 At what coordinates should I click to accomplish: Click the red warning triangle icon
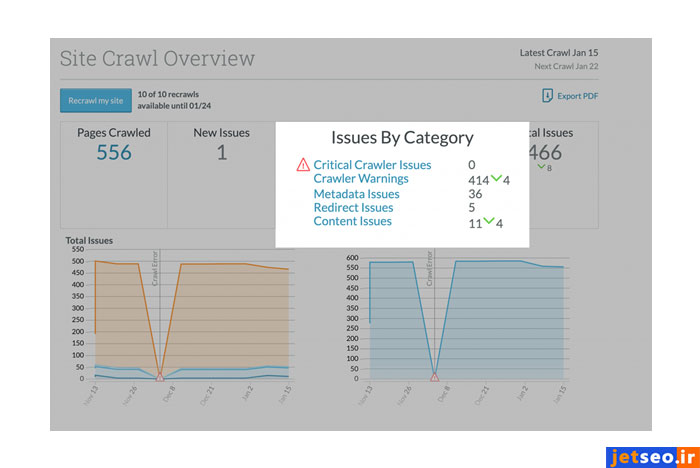coord(303,165)
